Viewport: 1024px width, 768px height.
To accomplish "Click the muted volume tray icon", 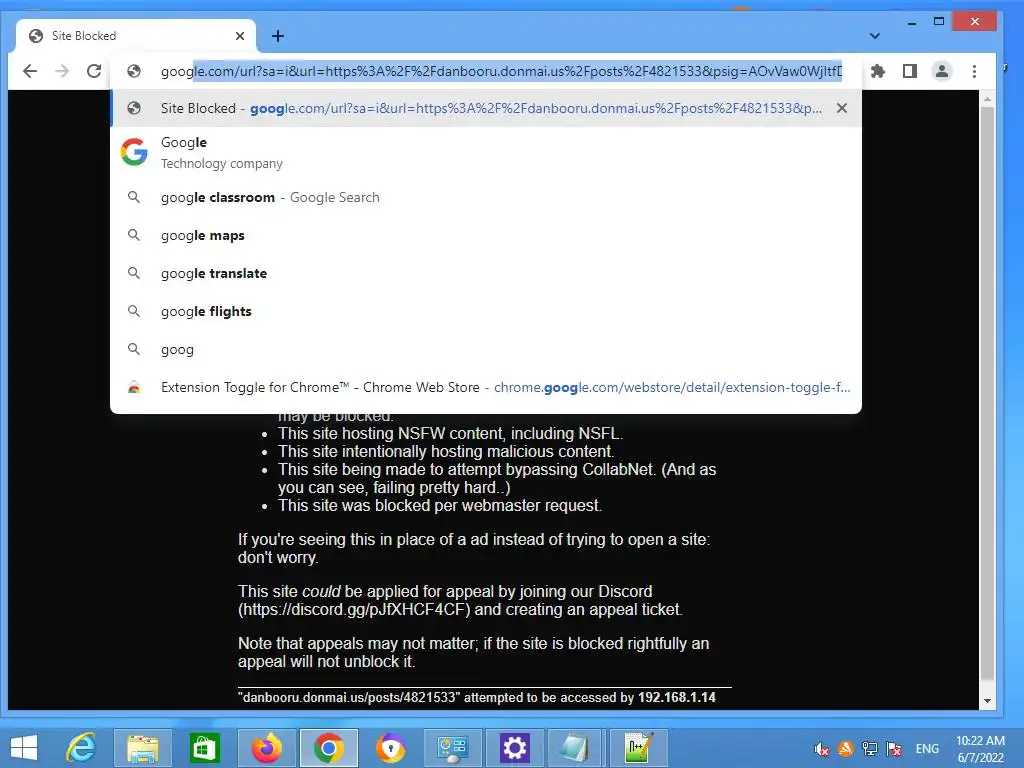I will pos(822,749).
